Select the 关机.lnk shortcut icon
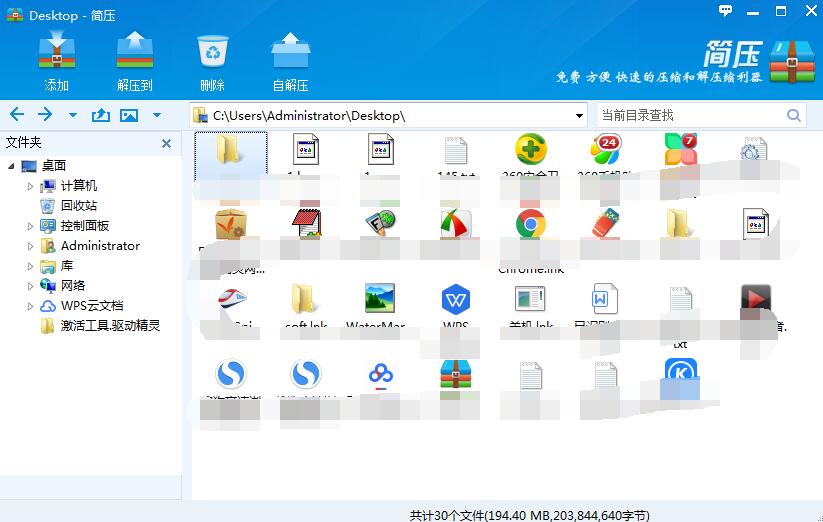This screenshot has width=823, height=522. 530,299
